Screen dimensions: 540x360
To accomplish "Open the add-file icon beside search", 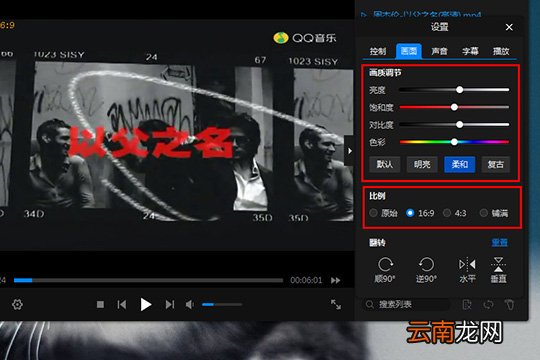I will (x=467, y=305).
